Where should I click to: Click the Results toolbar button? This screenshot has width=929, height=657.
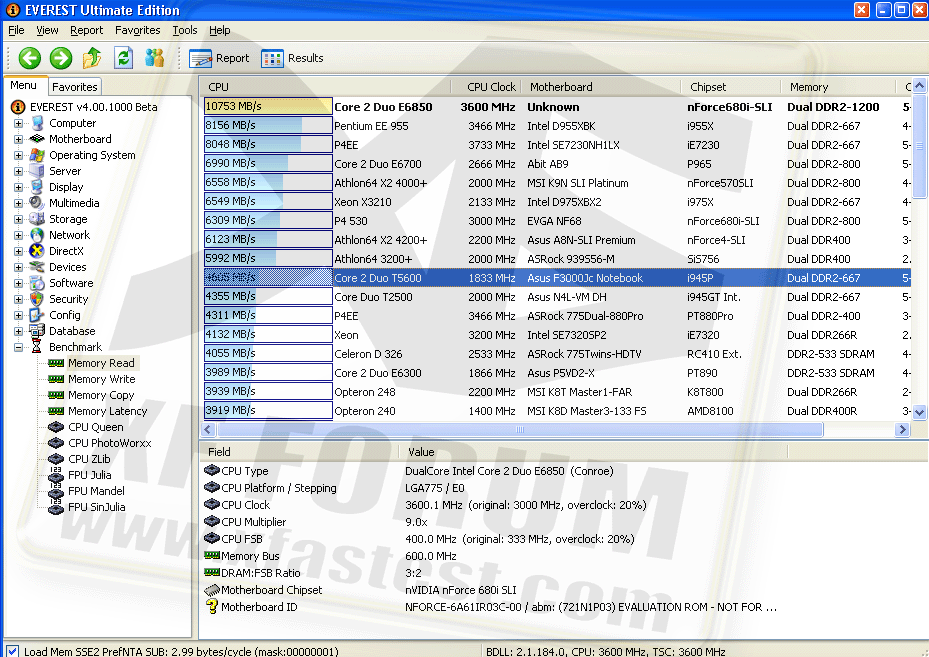tap(292, 58)
